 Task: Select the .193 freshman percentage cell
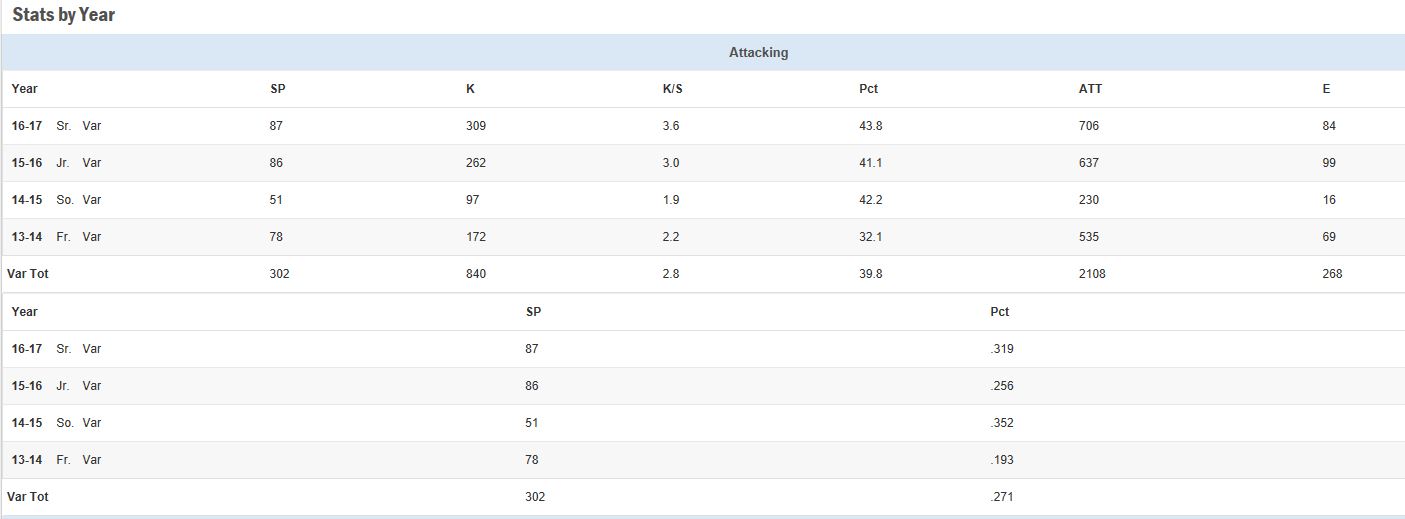1002,460
